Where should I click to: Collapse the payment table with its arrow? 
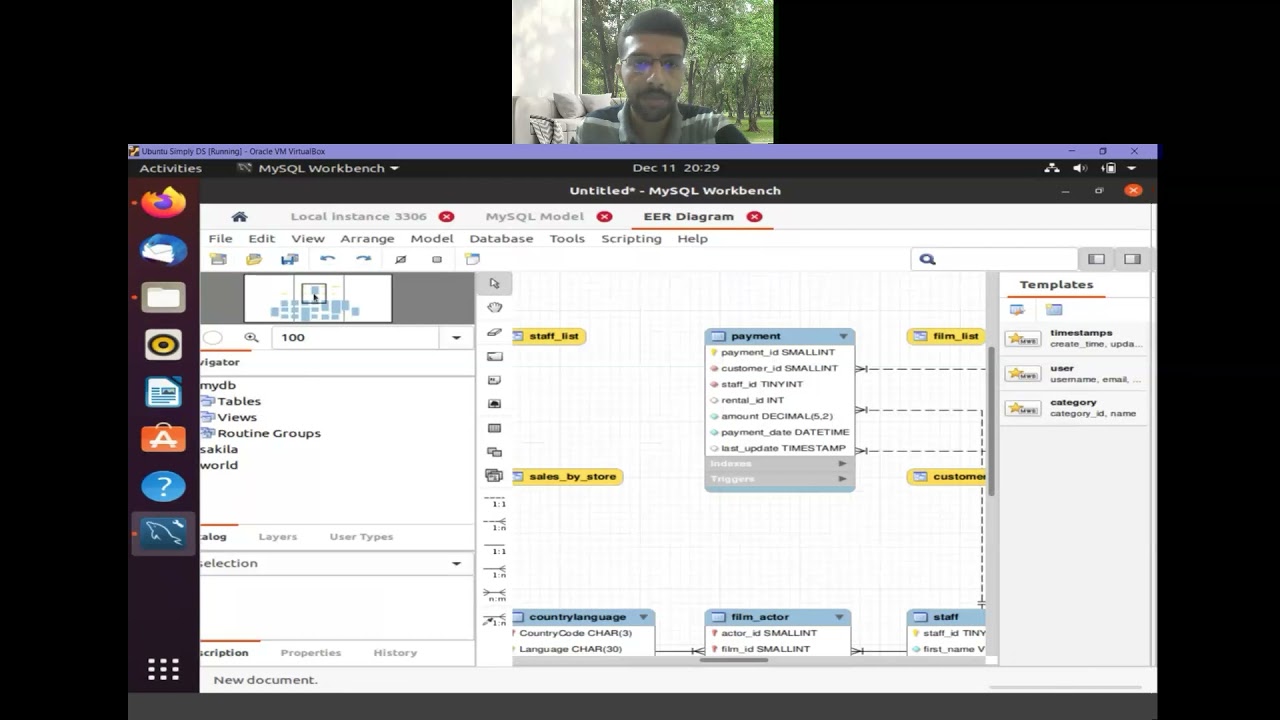[843, 336]
